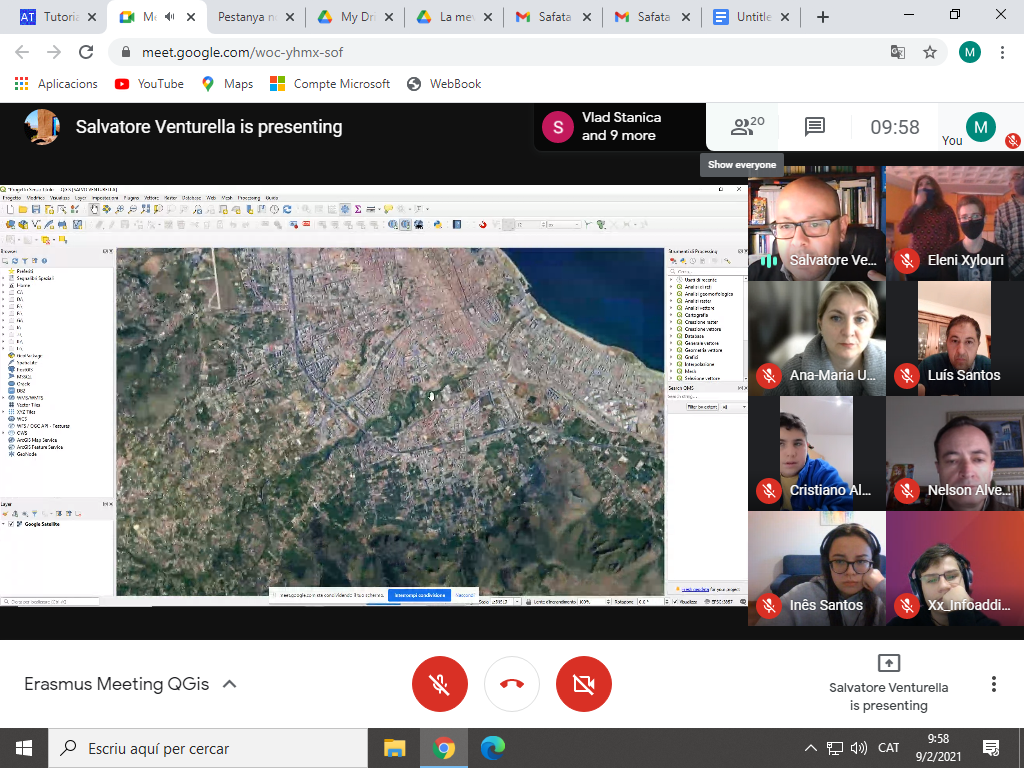Open the Chrome profile M avatar menu
Screen dimensions: 1024x768
click(x=969, y=52)
